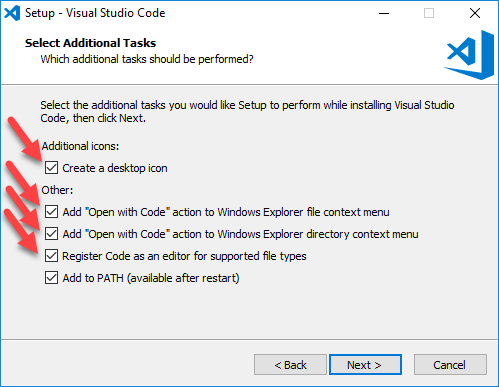Go to the previous step with Back

290,365
